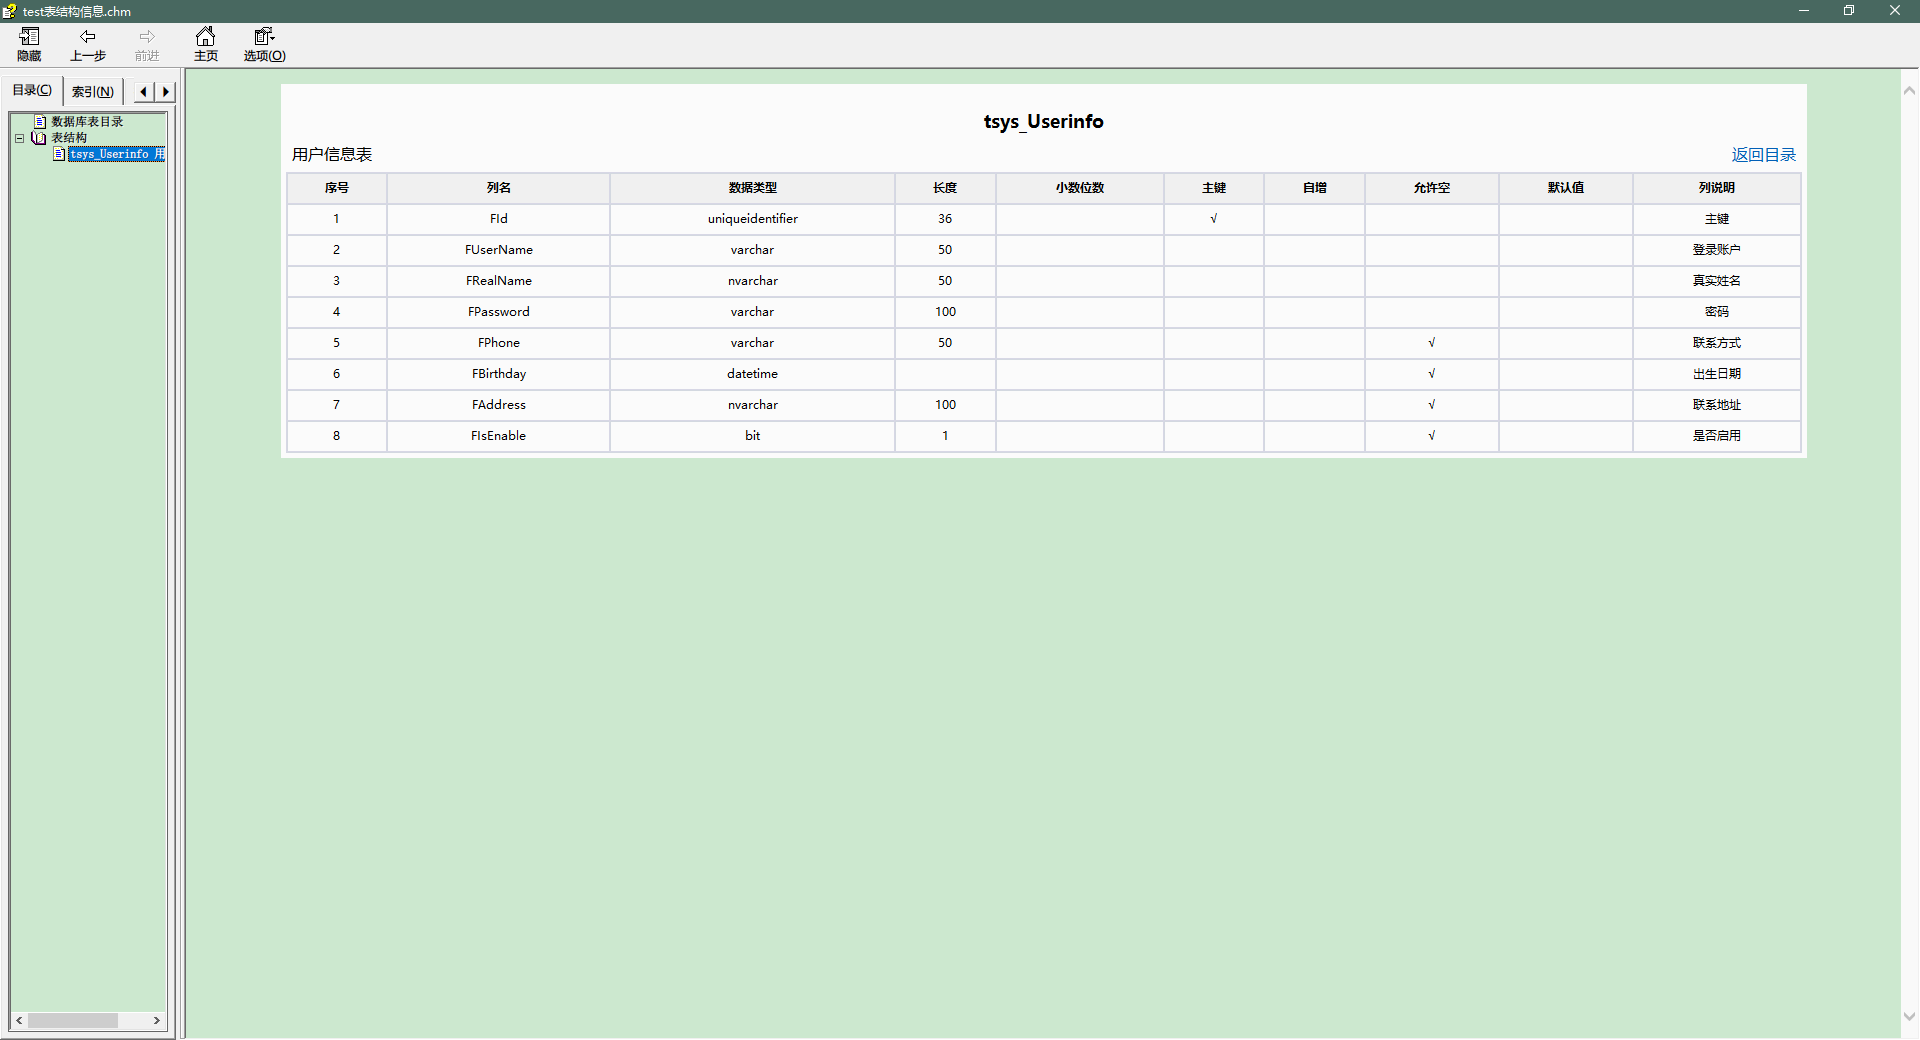Click the 隐藏 (Hide) toolbar icon

(29, 36)
